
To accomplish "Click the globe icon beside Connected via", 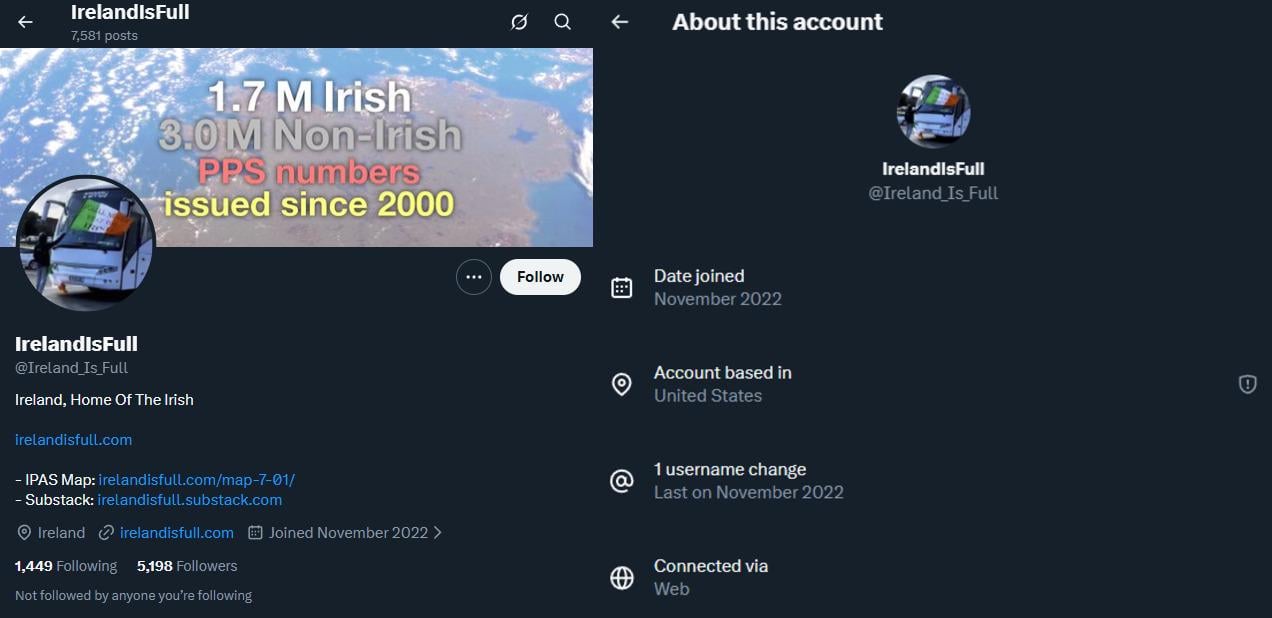I will point(622,578).
